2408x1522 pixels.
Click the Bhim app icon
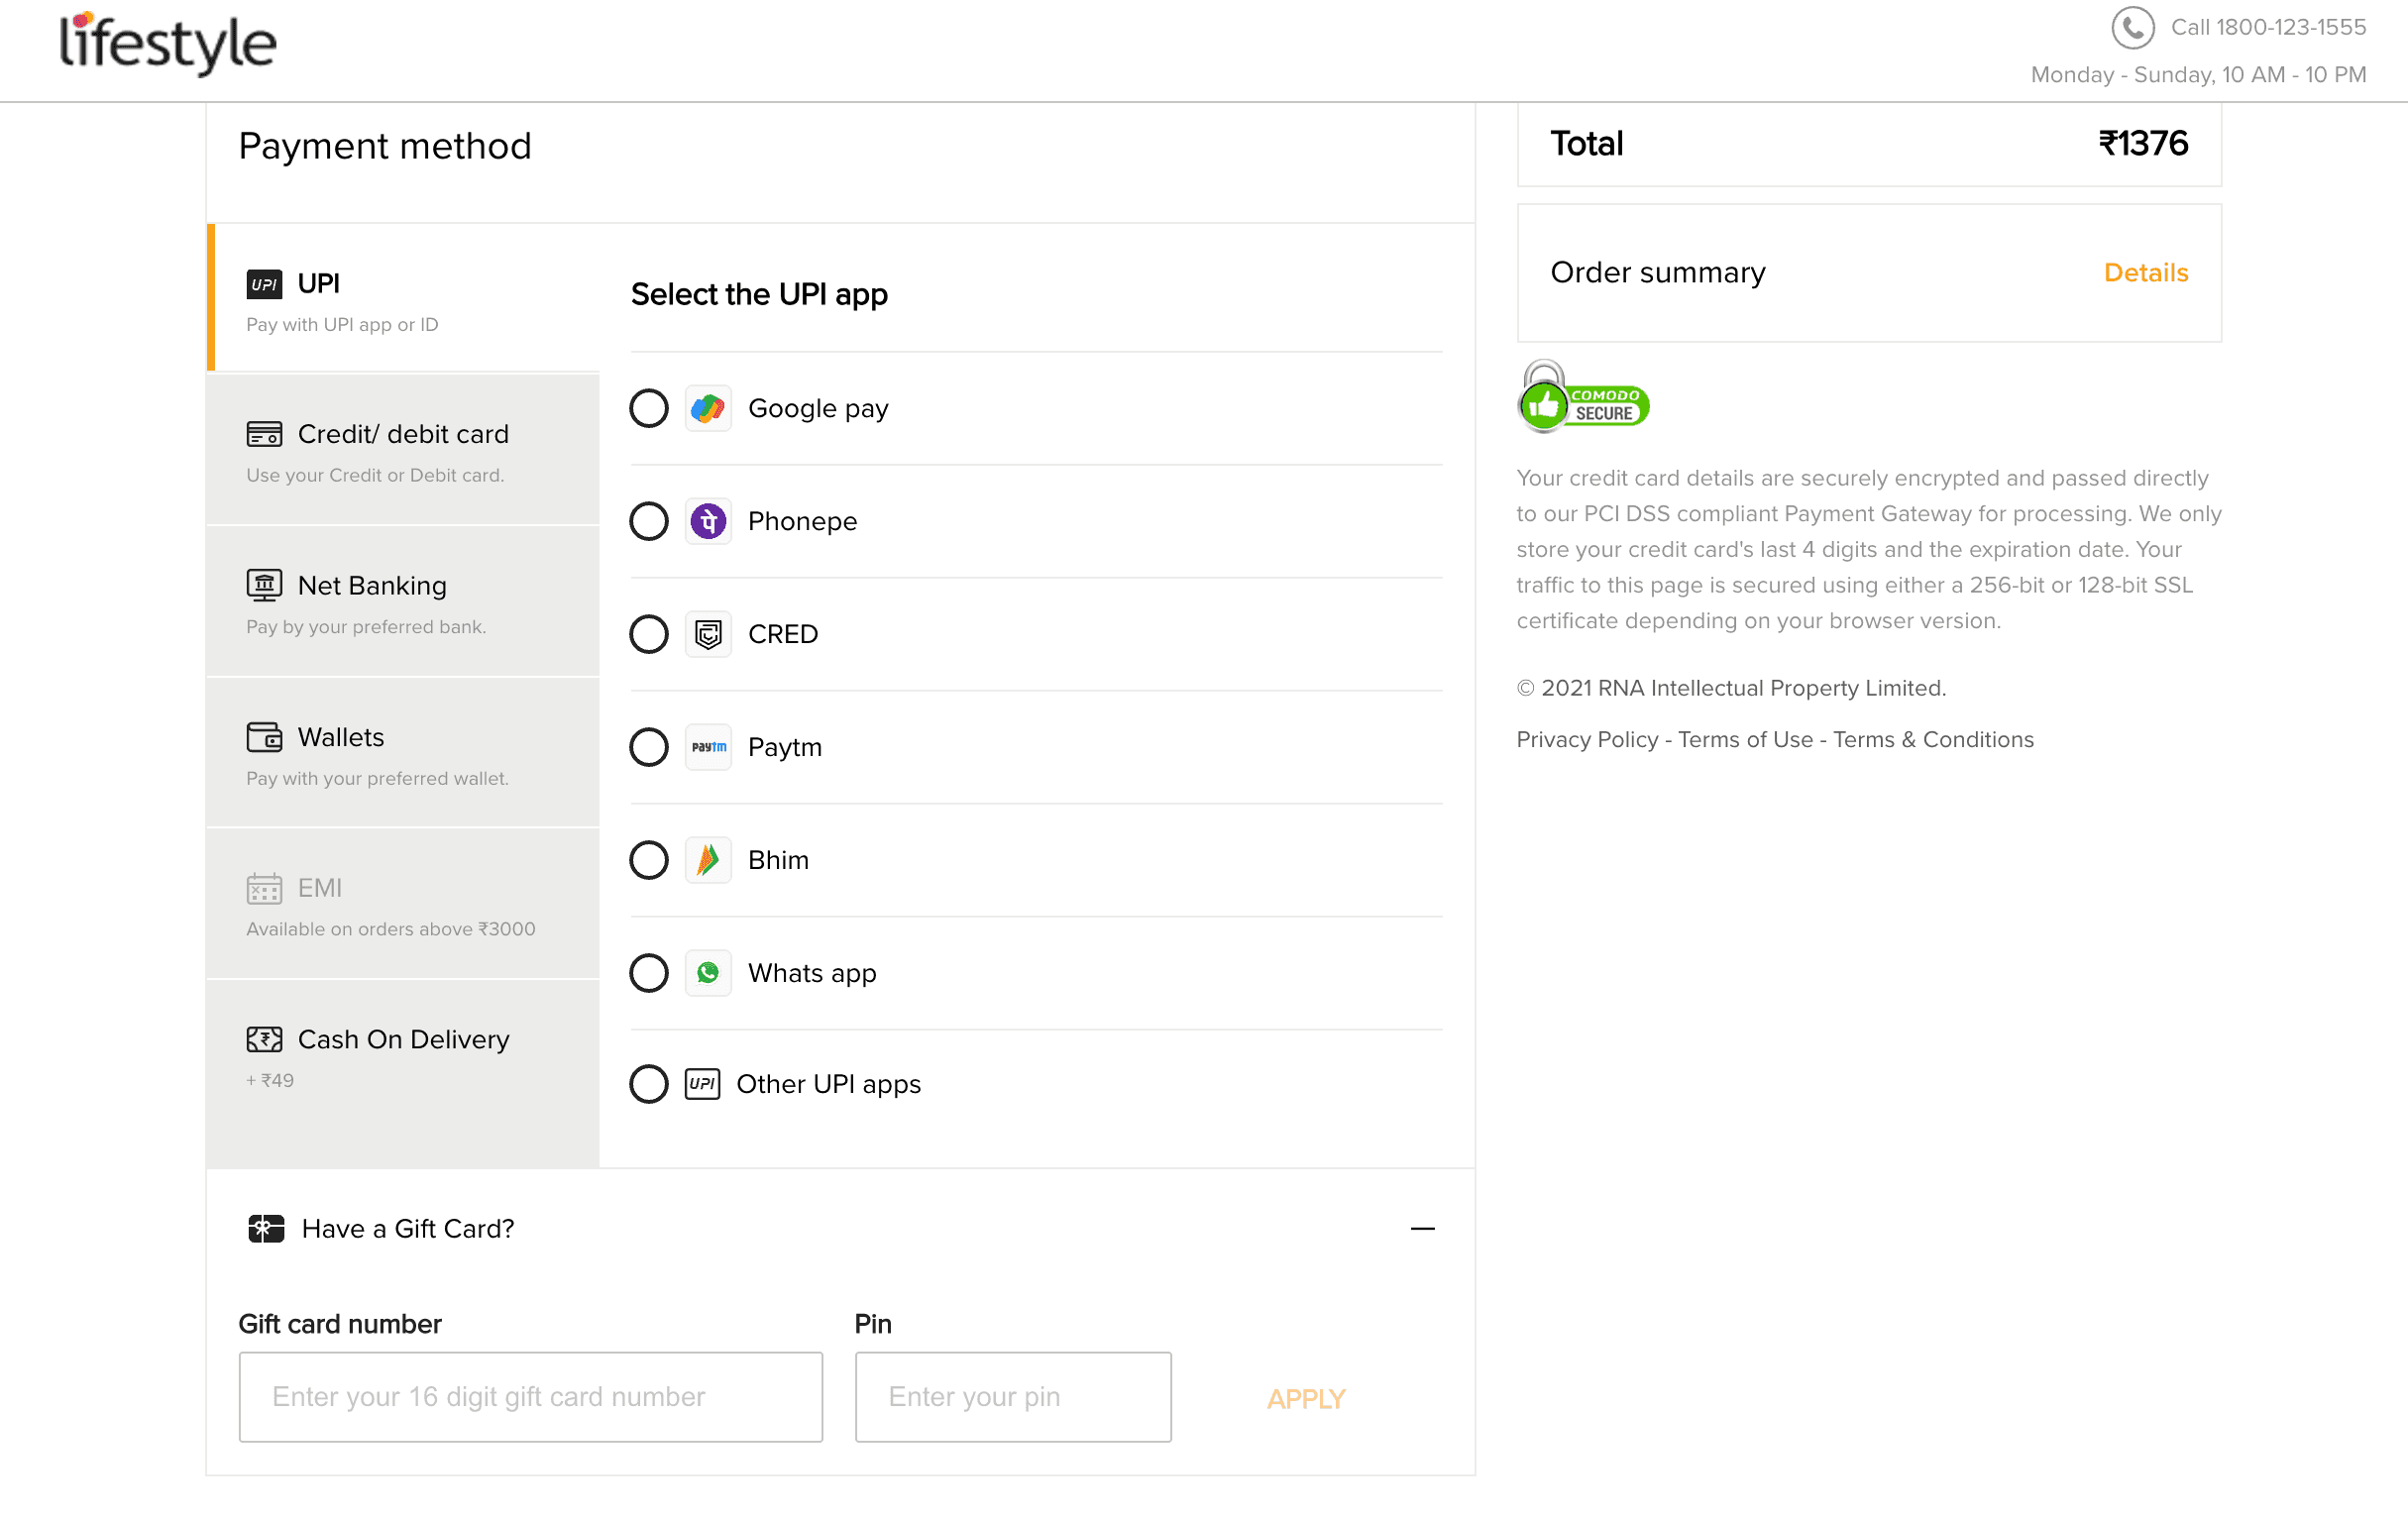point(708,860)
